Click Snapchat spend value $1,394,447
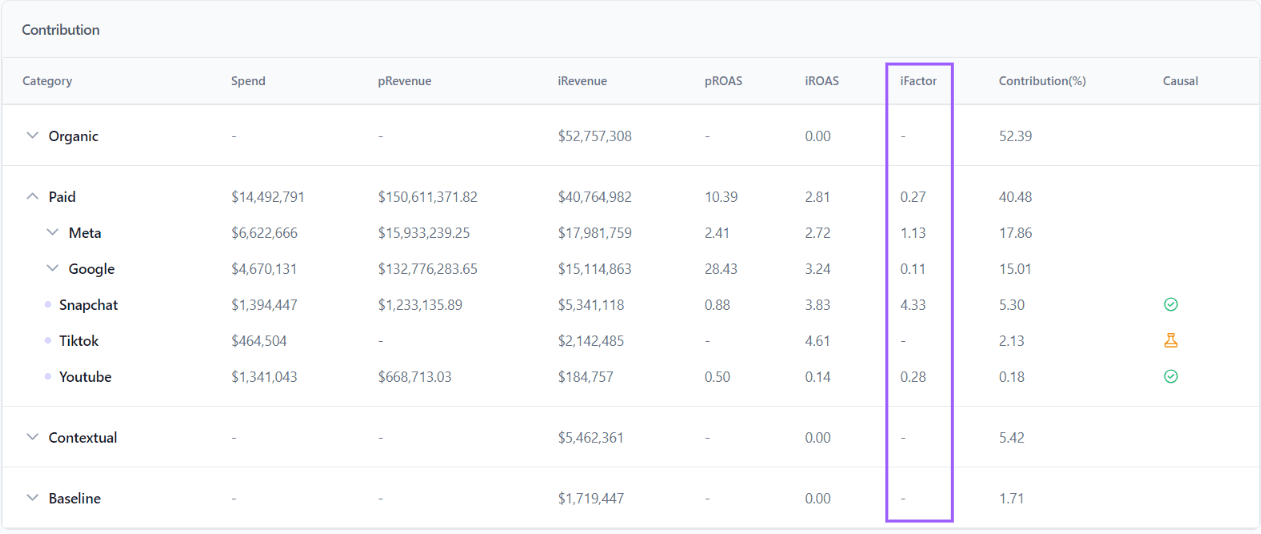 coord(264,305)
